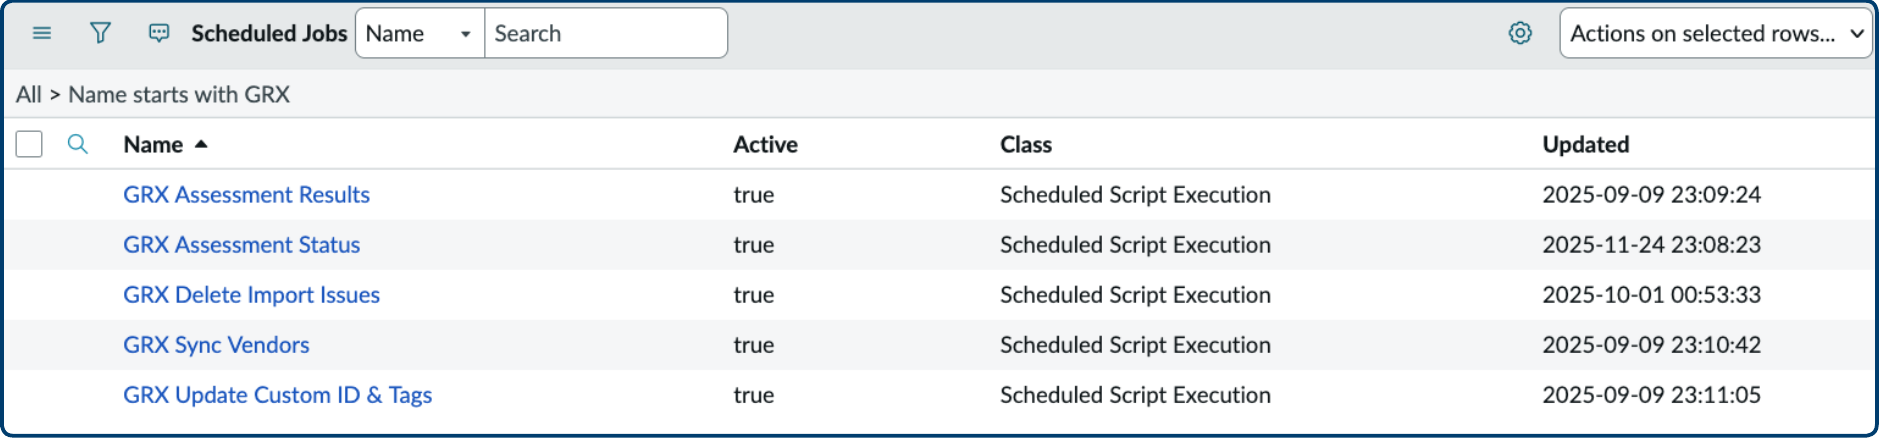This screenshot has width=1879, height=439.
Task: Show the filter funnel panel
Action: click(x=100, y=33)
